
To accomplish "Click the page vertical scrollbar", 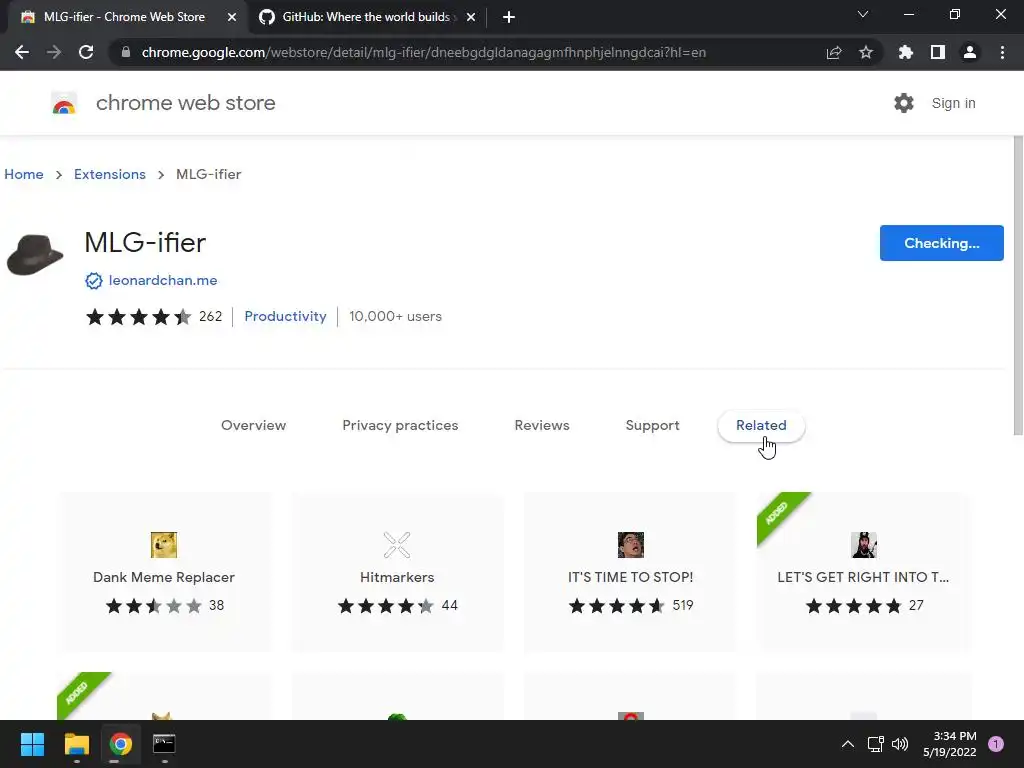I will pos(1018,285).
